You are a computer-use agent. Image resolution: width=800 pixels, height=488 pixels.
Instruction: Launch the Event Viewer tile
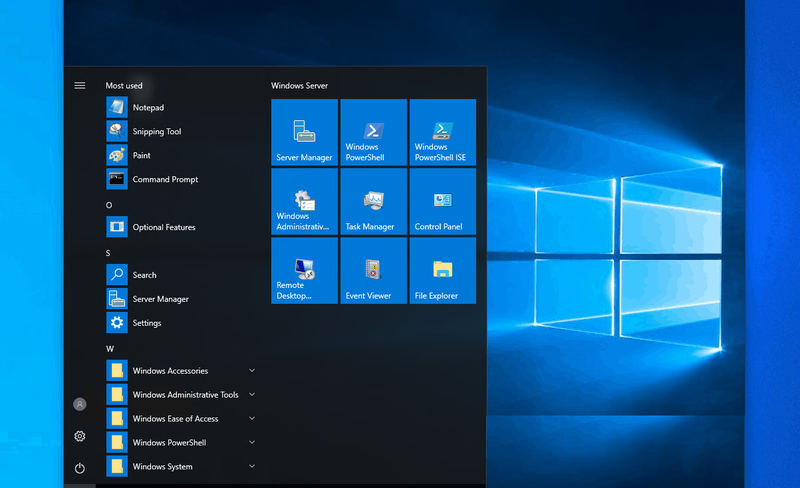[373, 271]
